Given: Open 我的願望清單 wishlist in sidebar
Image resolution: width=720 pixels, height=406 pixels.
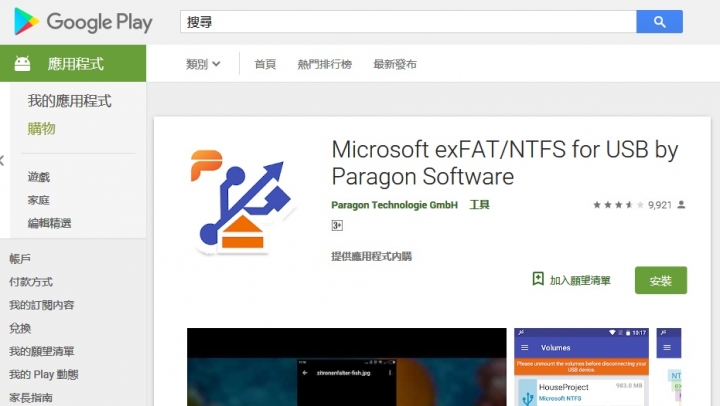Looking at the screenshot, I should [42, 351].
